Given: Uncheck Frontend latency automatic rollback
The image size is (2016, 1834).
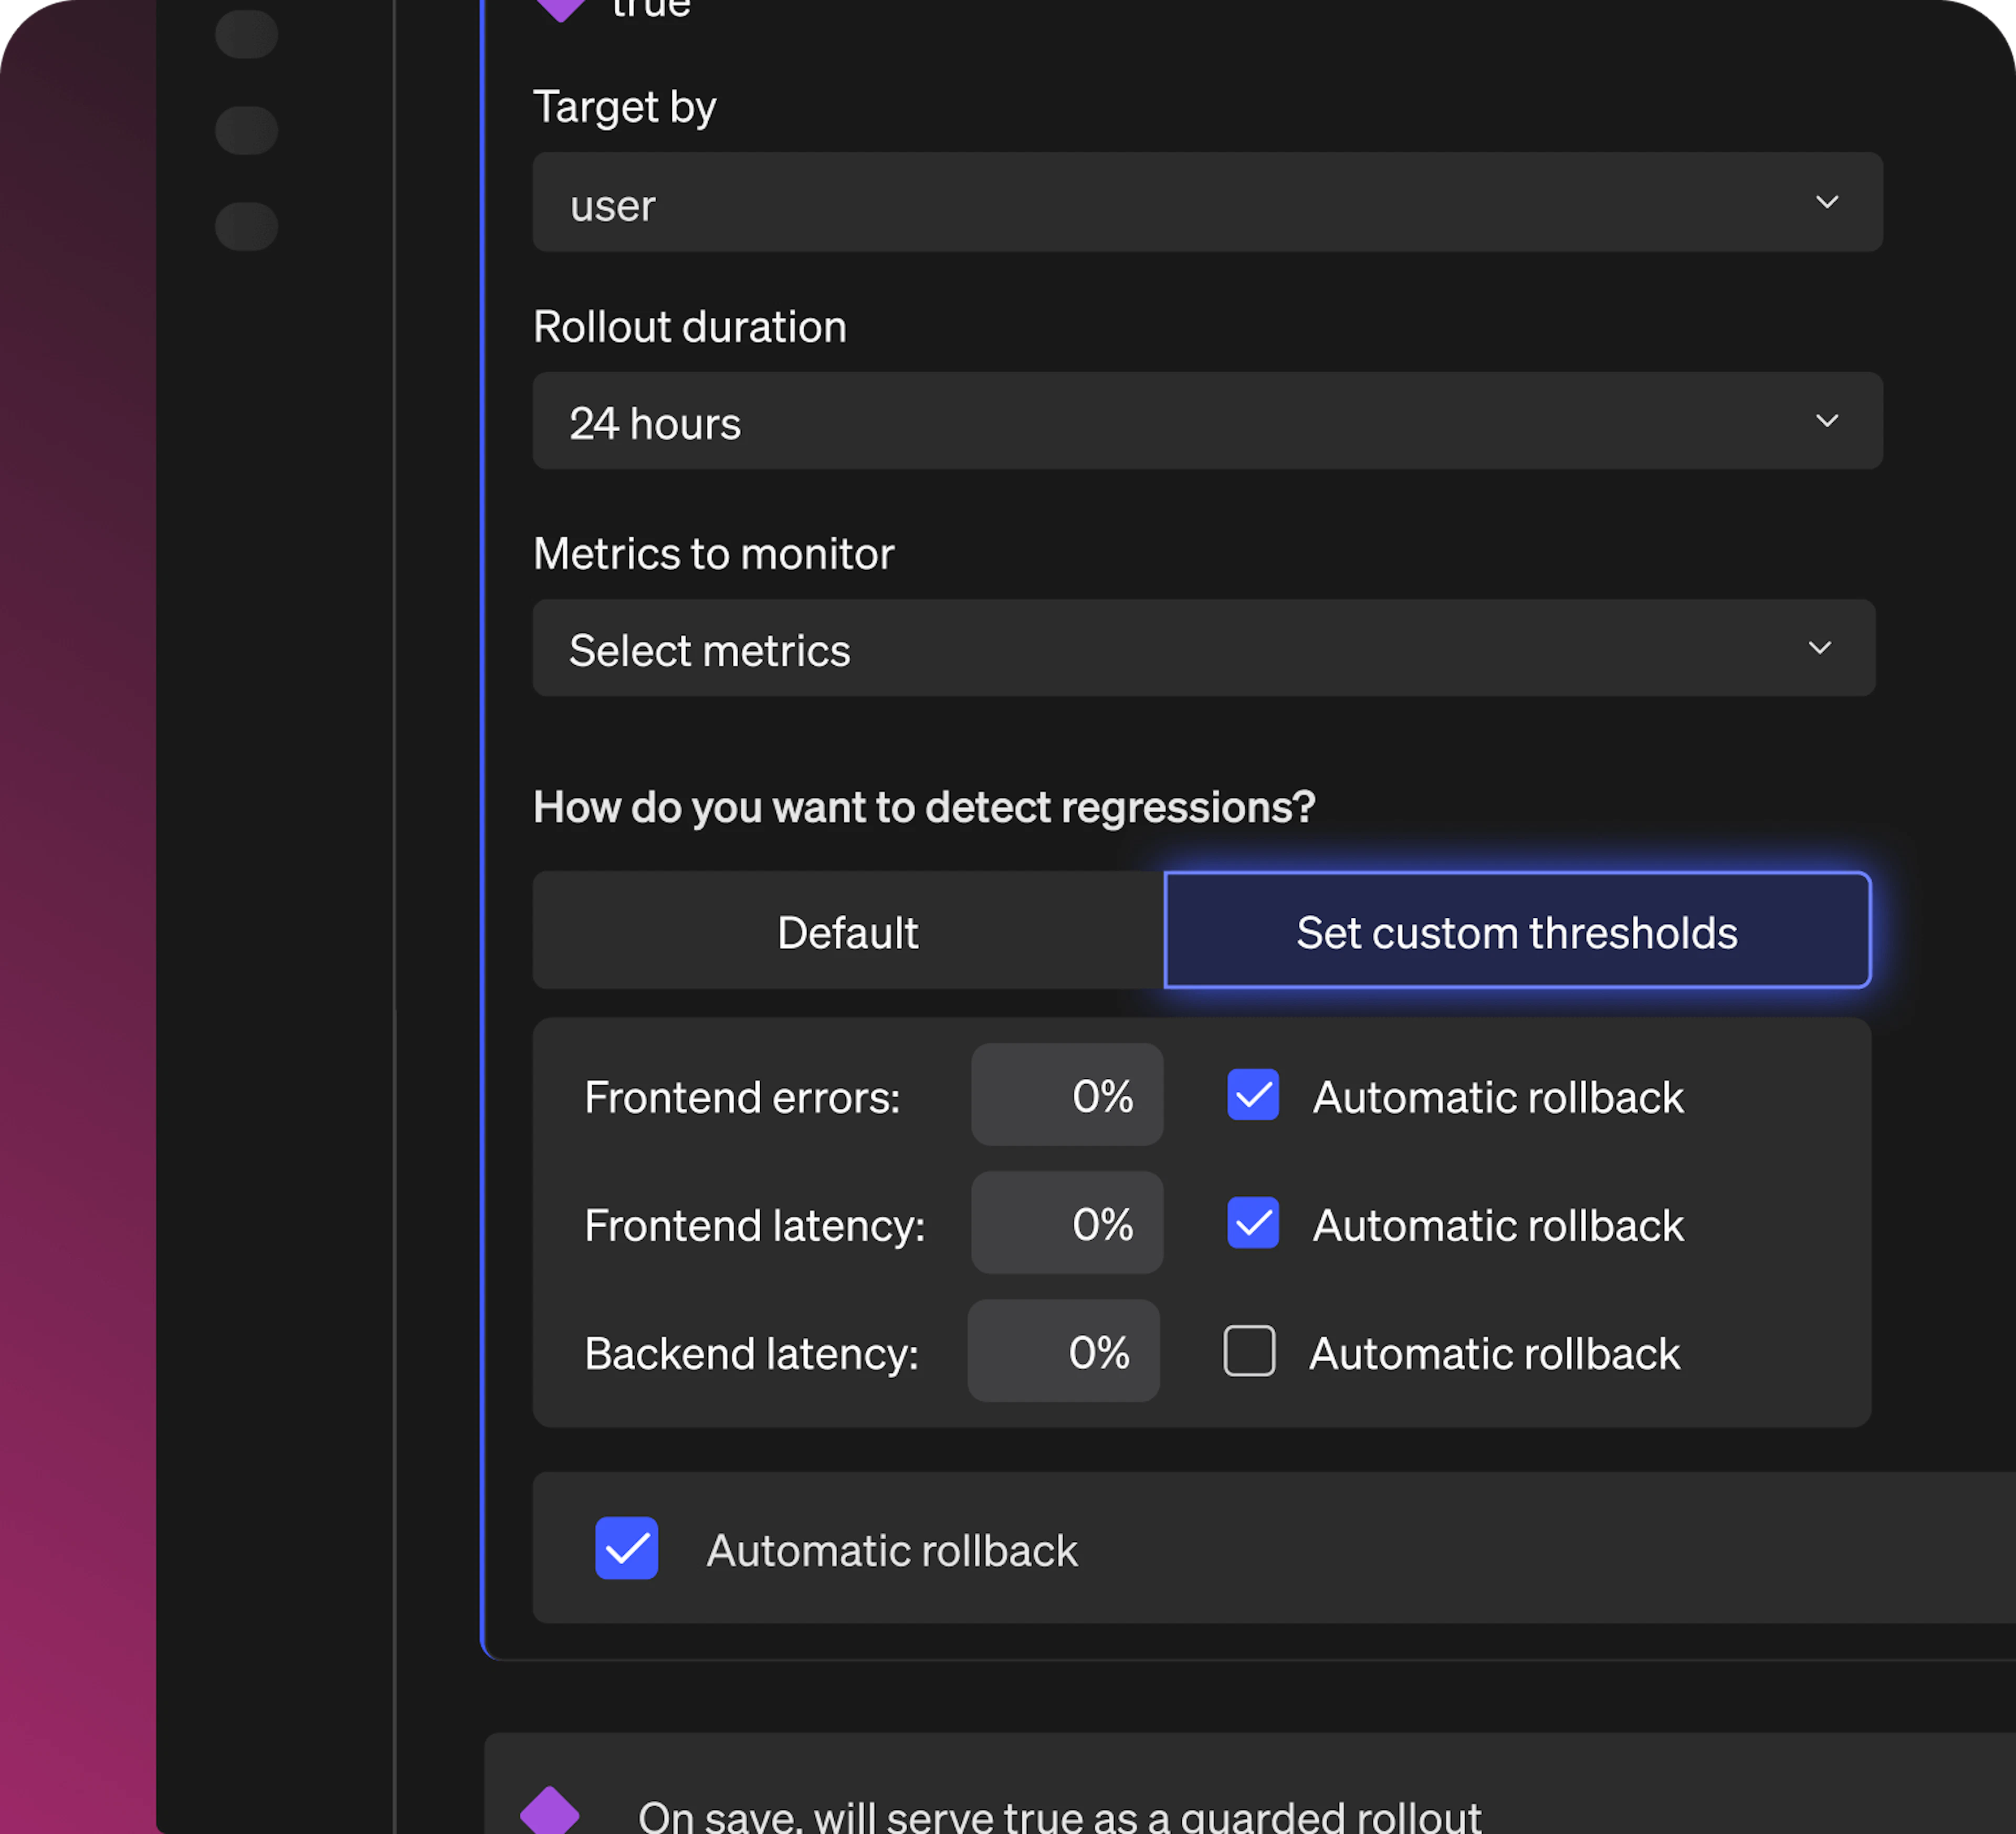Looking at the screenshot, I should (x=1252, y=1223).
